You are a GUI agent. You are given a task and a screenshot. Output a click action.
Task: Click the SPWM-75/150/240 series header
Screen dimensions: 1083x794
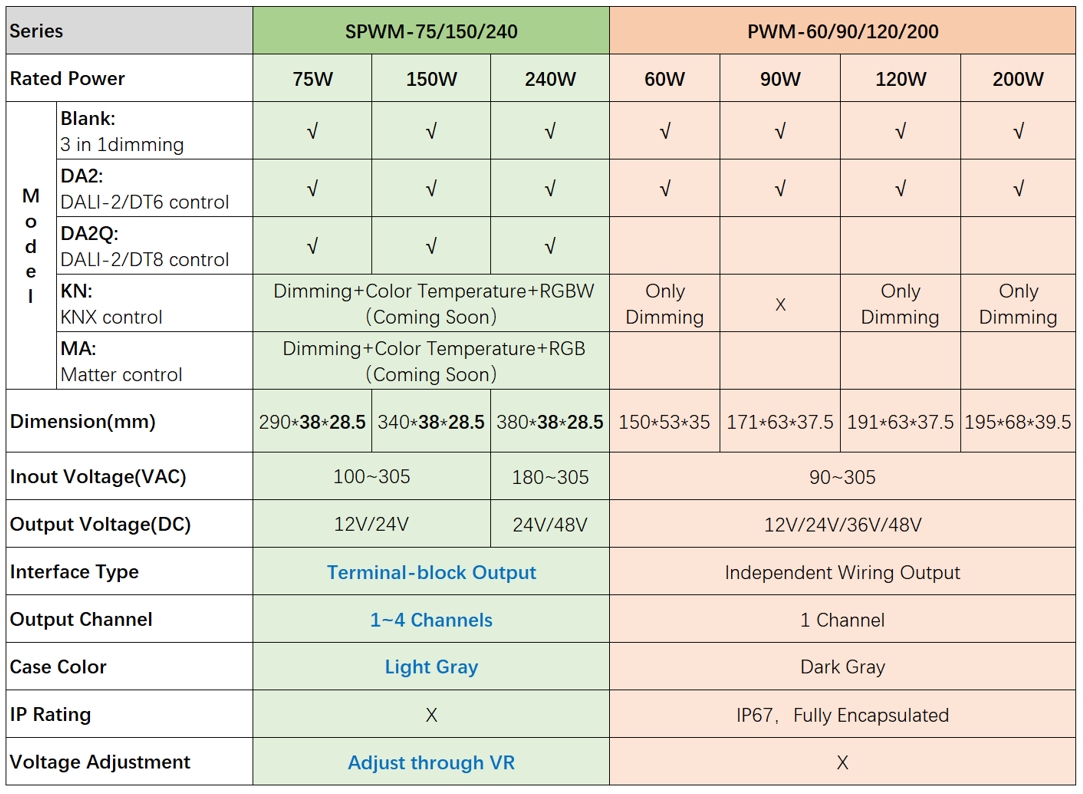coord(431,31)
